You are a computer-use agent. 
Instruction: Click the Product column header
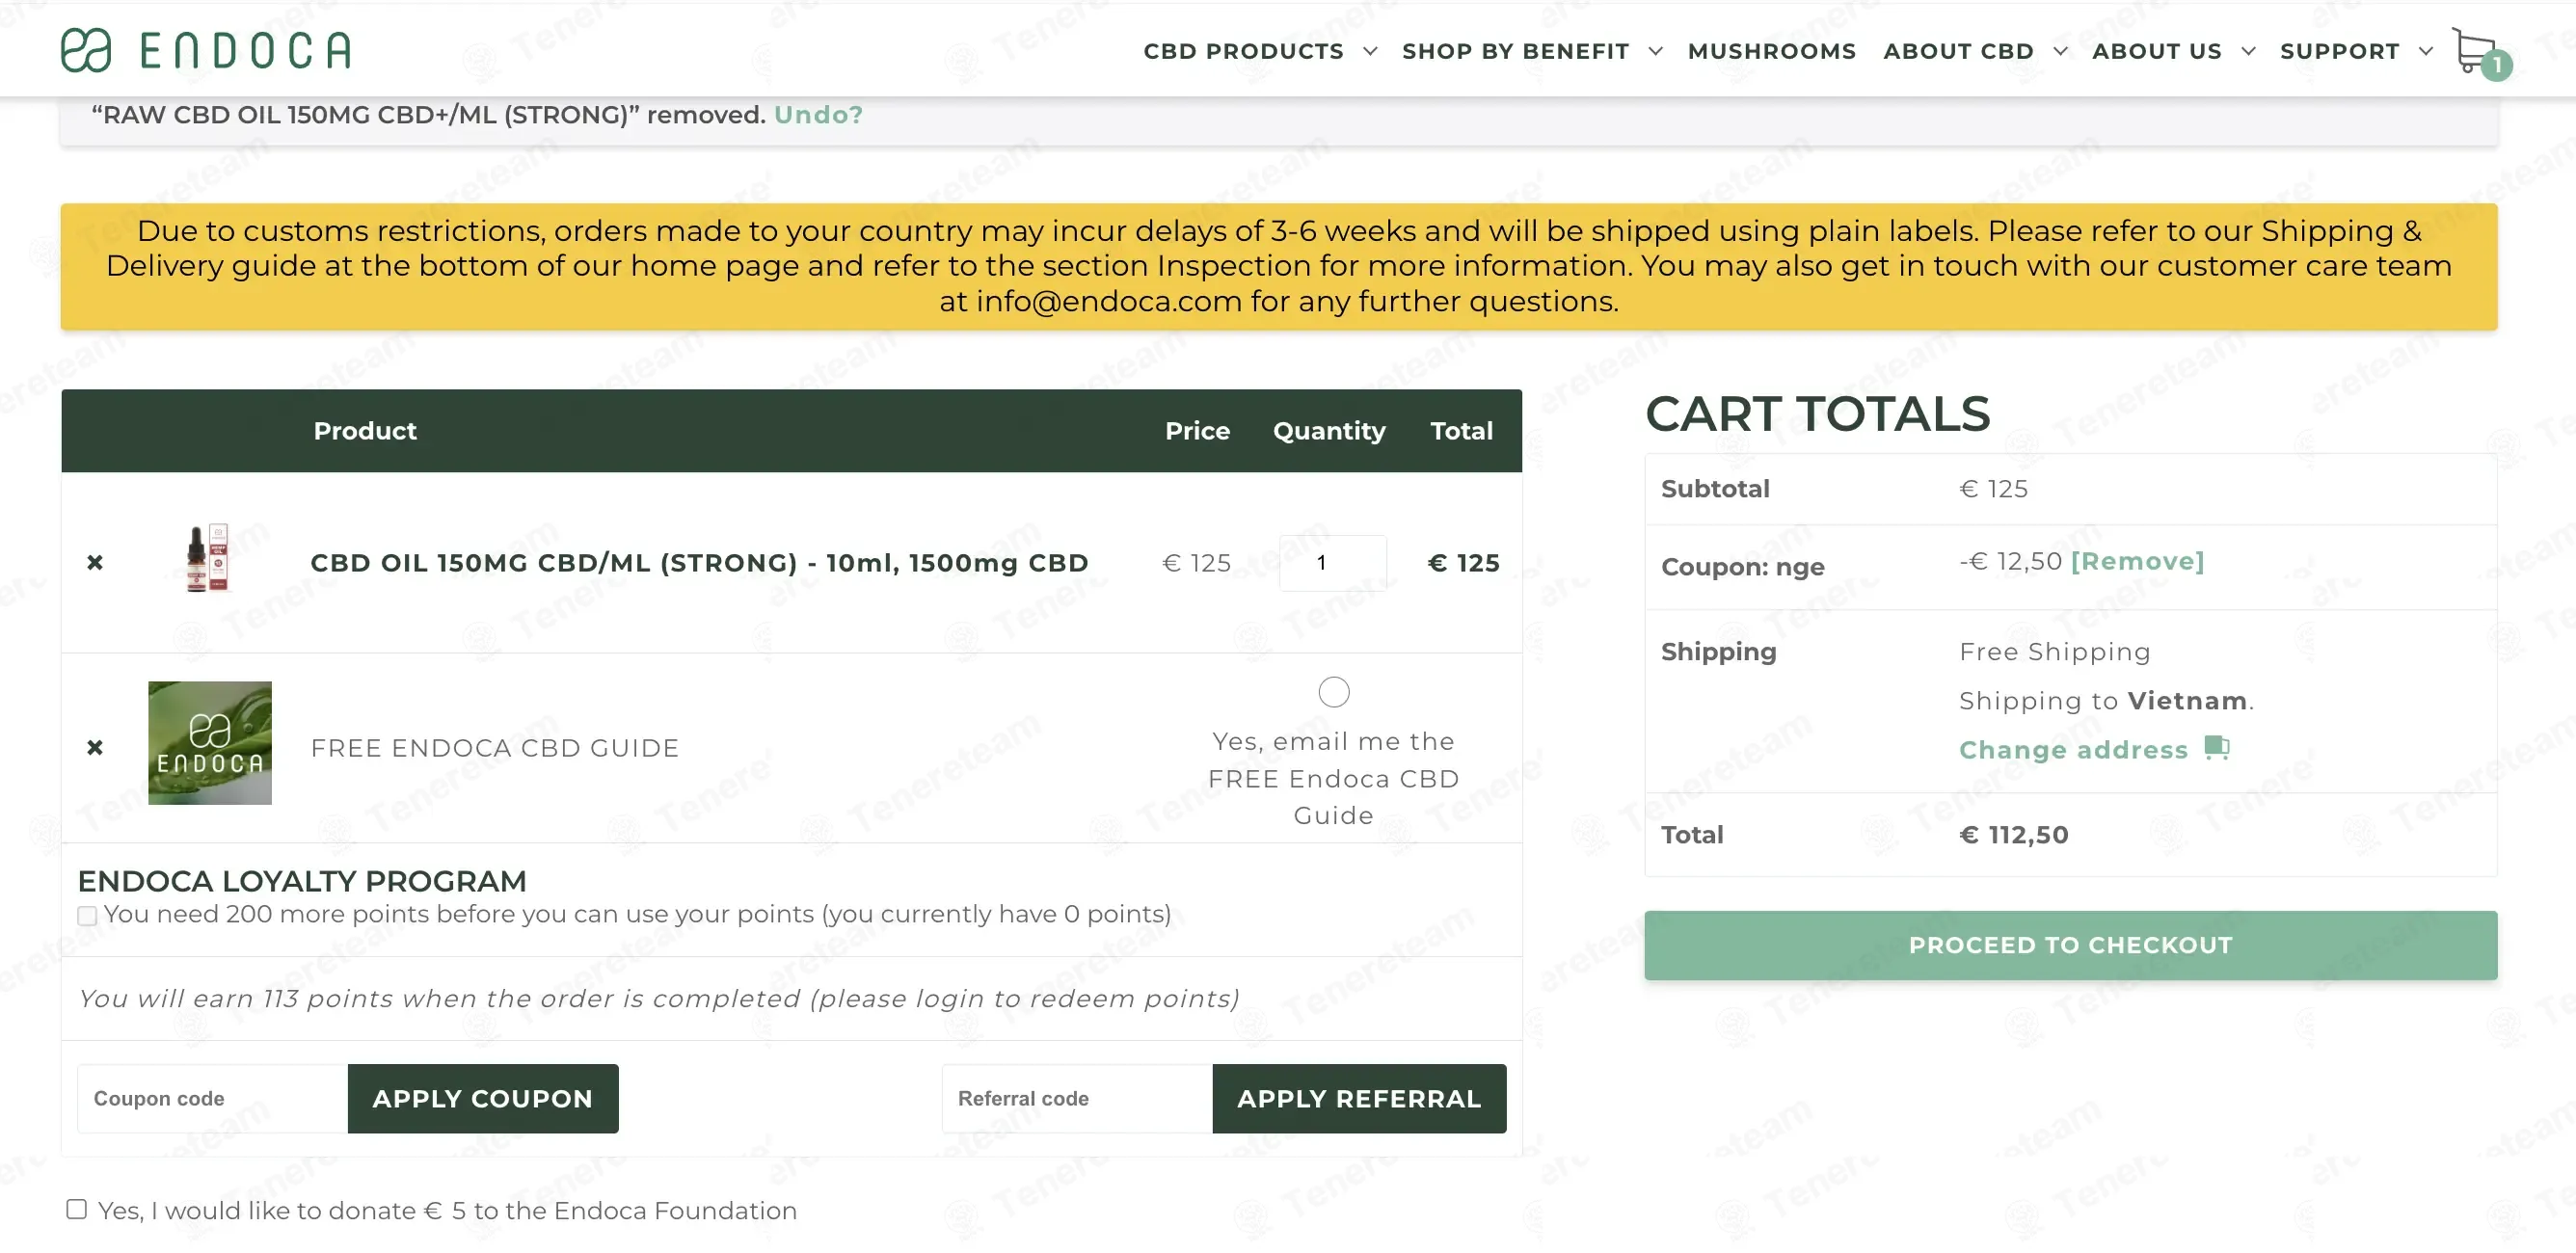tap(365, 431)
